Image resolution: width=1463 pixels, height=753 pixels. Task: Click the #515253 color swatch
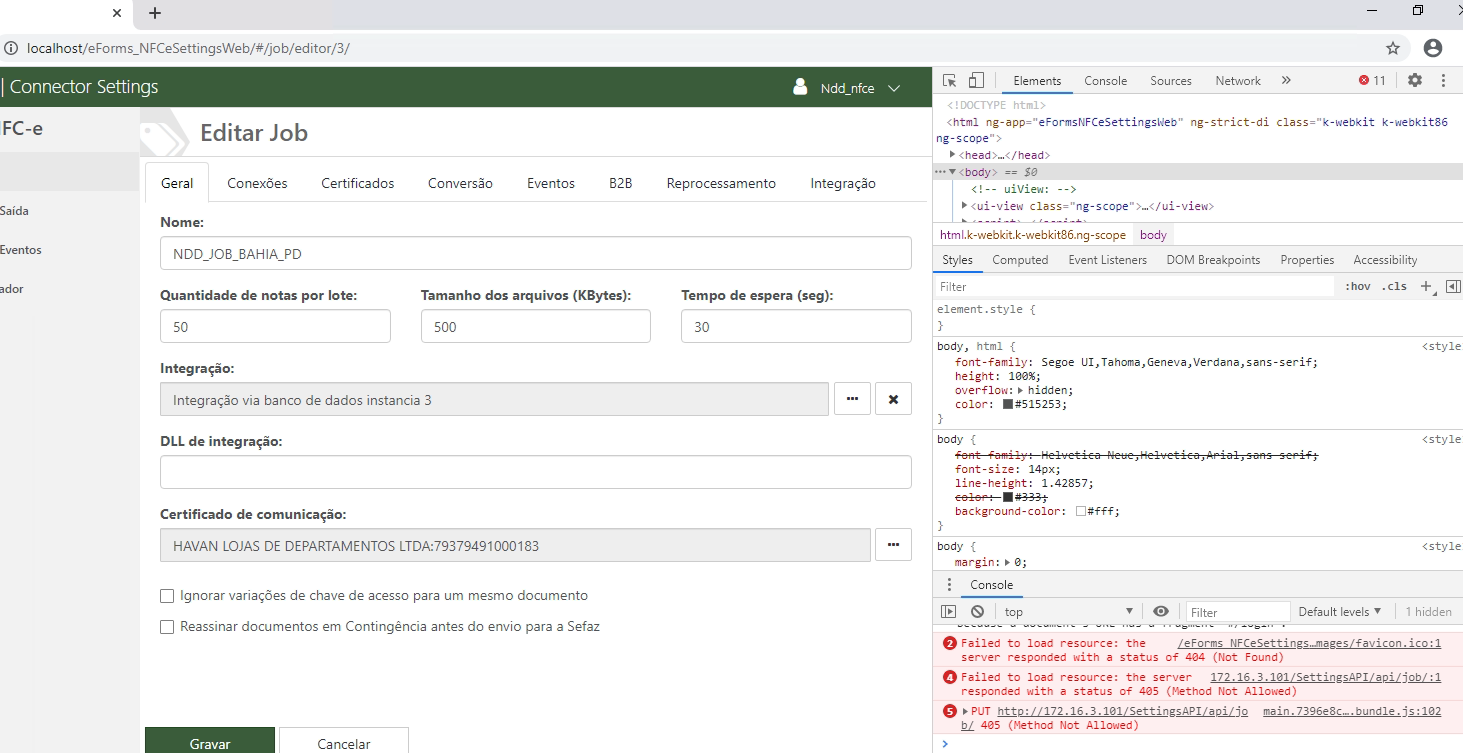(1008, 405)
